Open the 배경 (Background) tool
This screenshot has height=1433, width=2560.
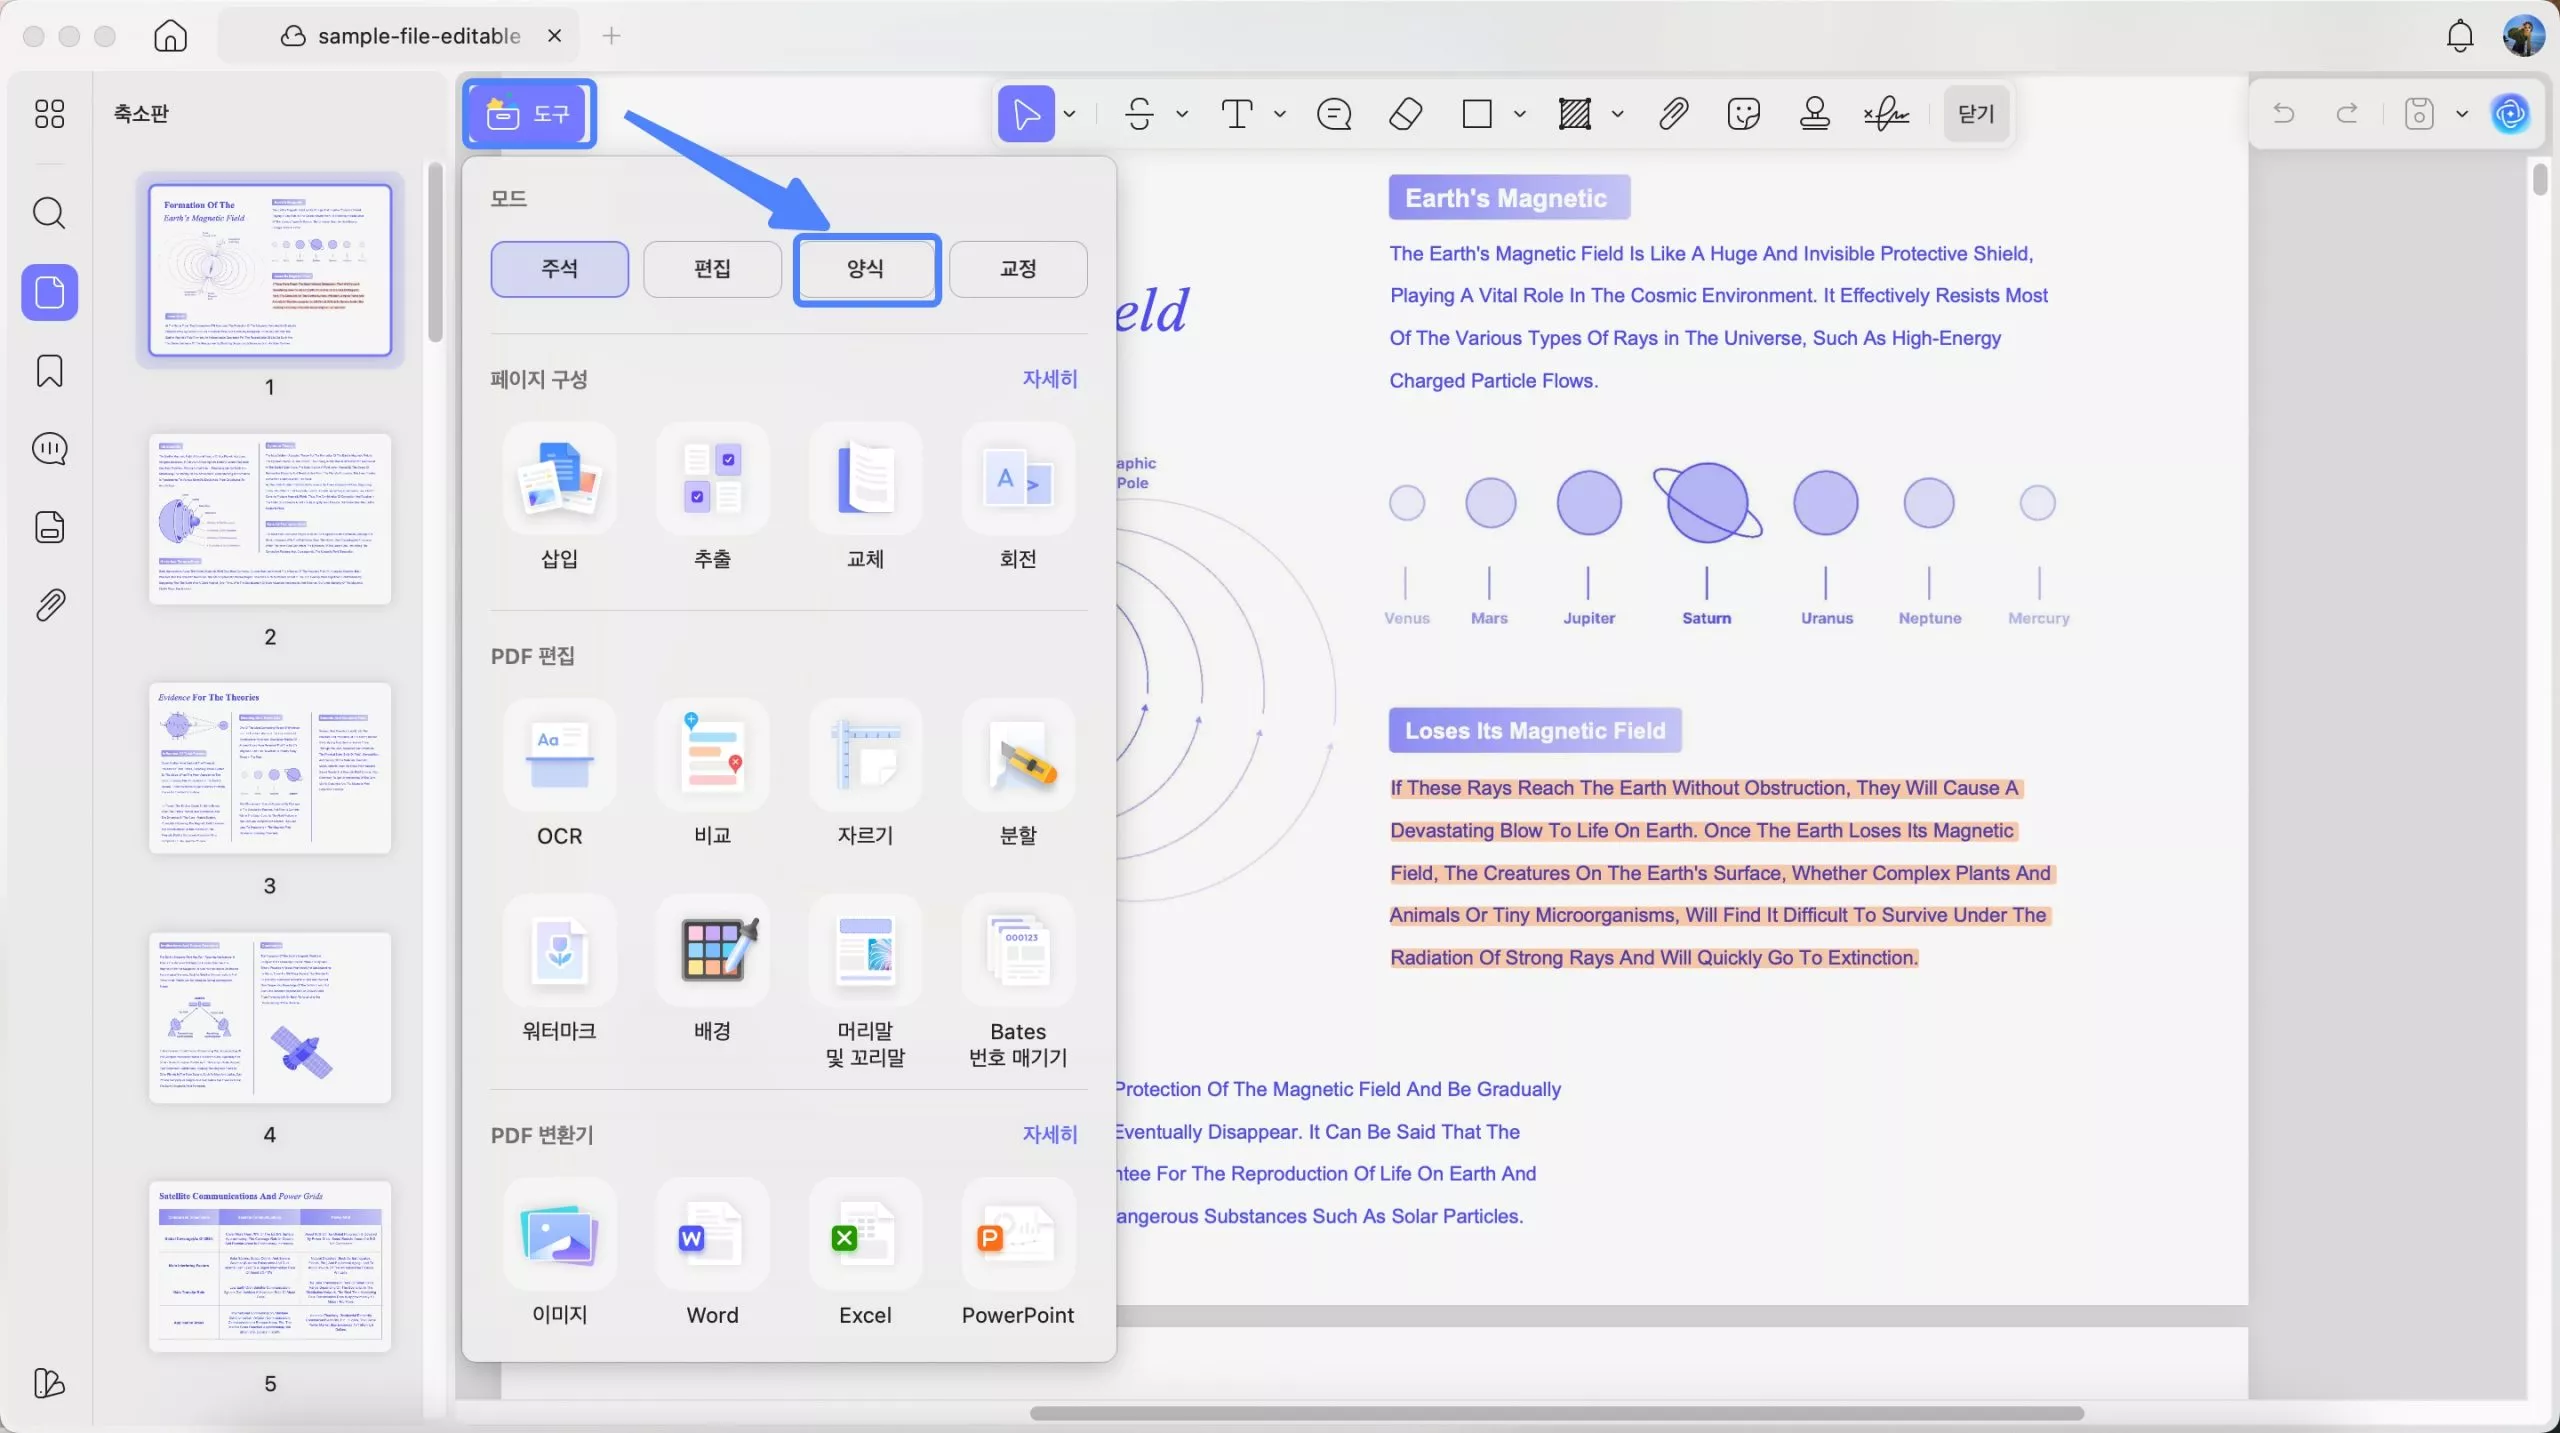coord(712,970)
